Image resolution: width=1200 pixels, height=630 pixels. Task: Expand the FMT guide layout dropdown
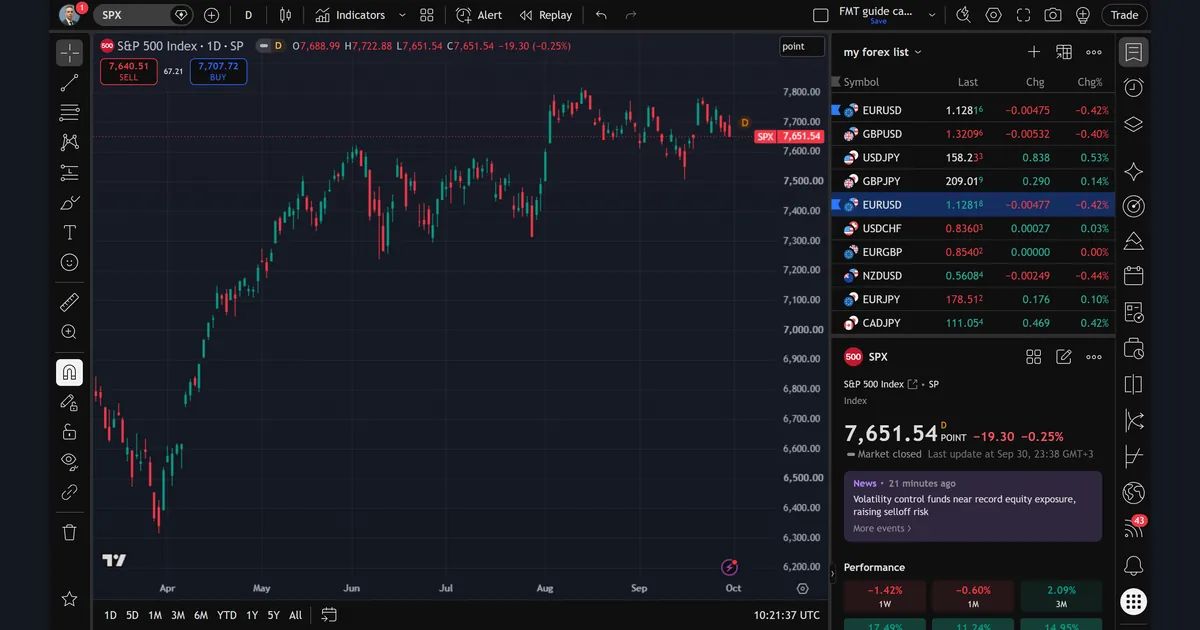point(932,15)
